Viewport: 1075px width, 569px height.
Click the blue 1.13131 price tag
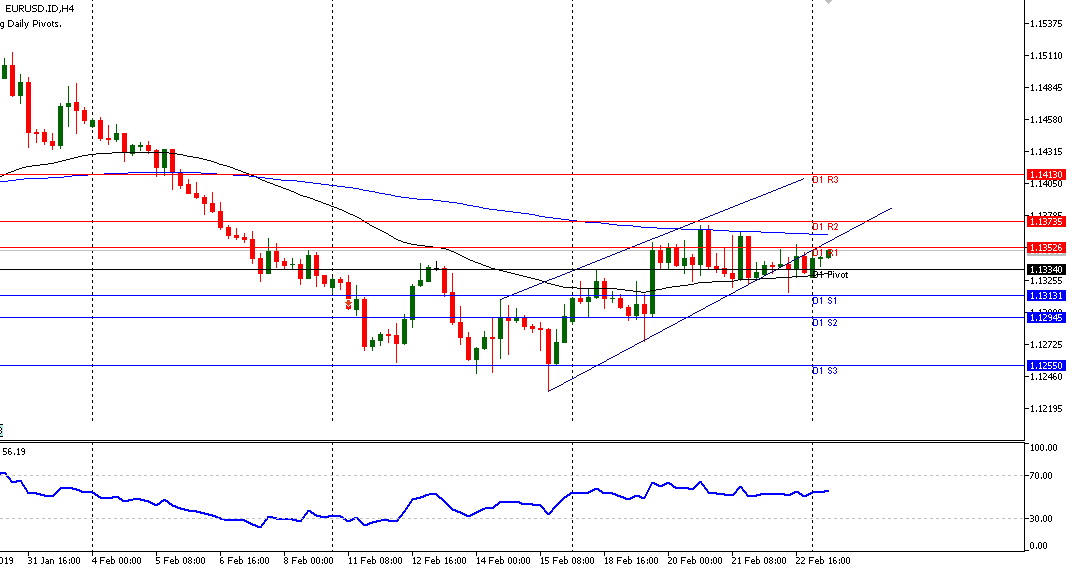click(x=1046, y=295)
